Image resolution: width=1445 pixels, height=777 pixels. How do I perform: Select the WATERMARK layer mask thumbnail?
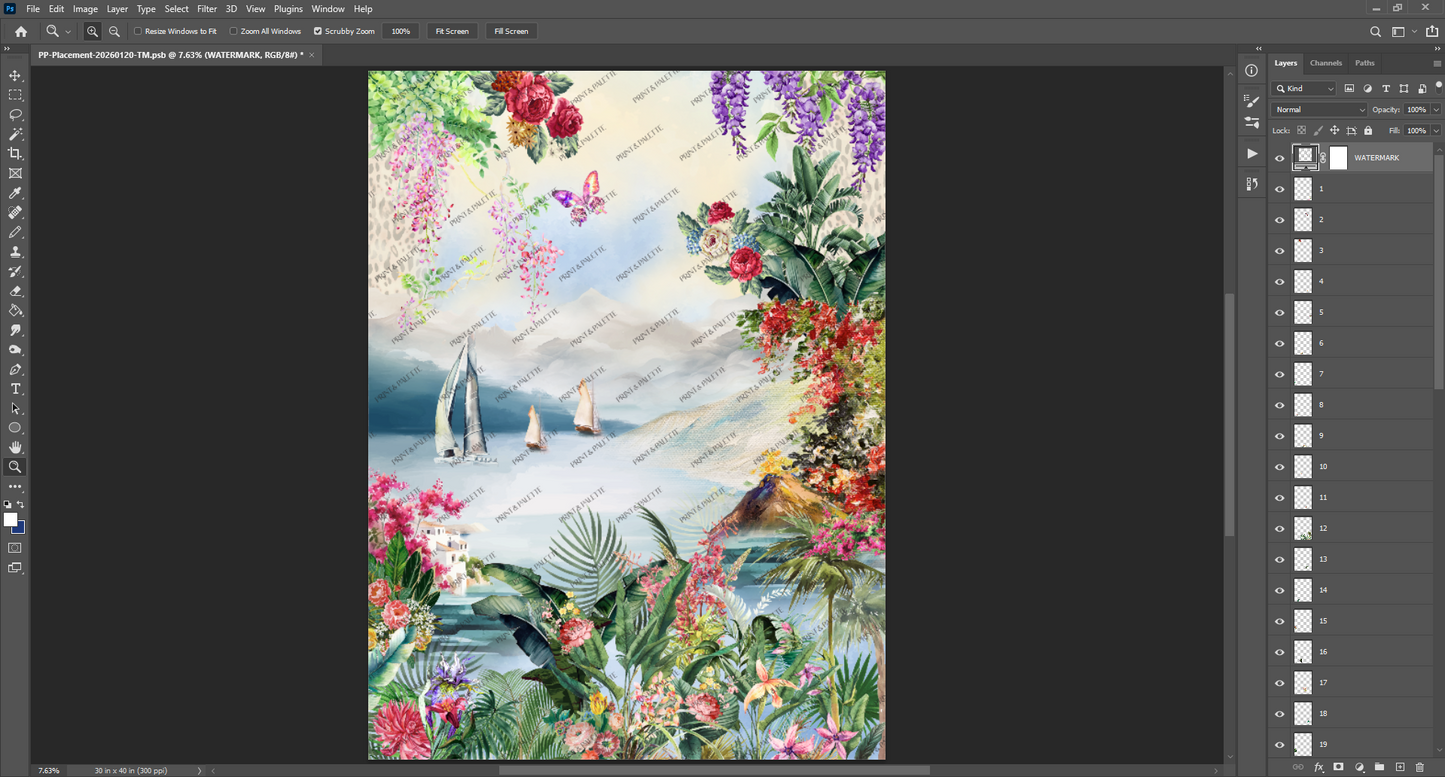pyautogui.click(x=1338, y=158)
